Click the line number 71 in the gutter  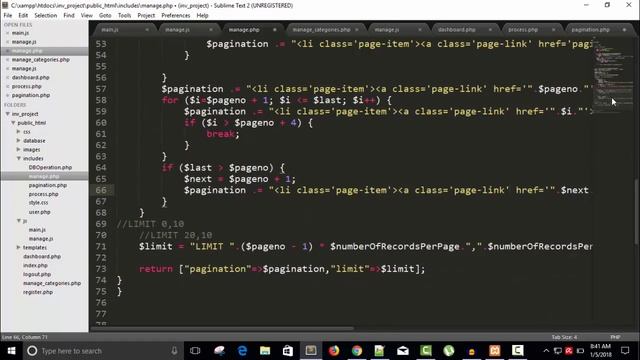click(x=101, y=247)
